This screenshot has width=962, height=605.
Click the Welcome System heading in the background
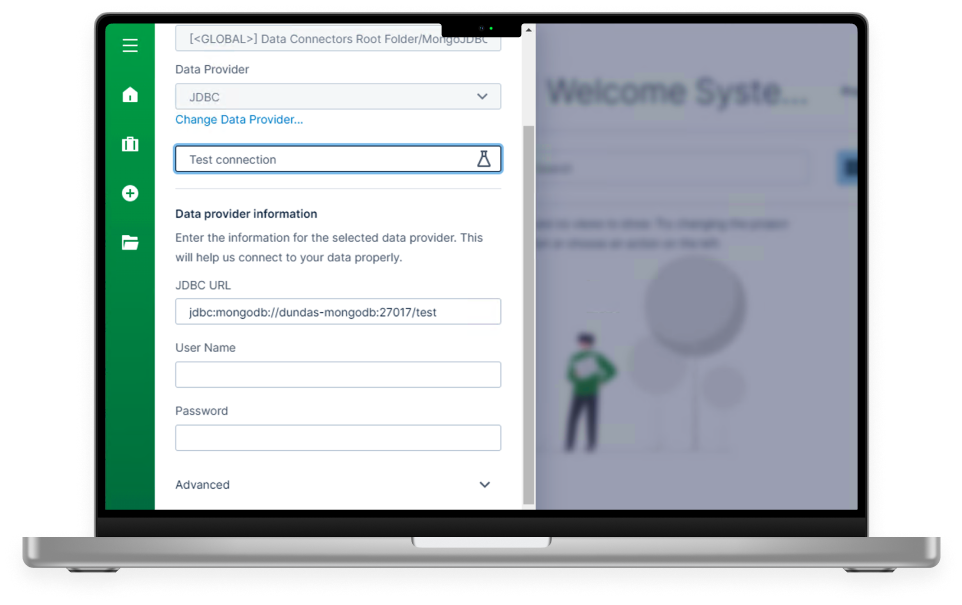pyautogui.click(x=677, y=93)
